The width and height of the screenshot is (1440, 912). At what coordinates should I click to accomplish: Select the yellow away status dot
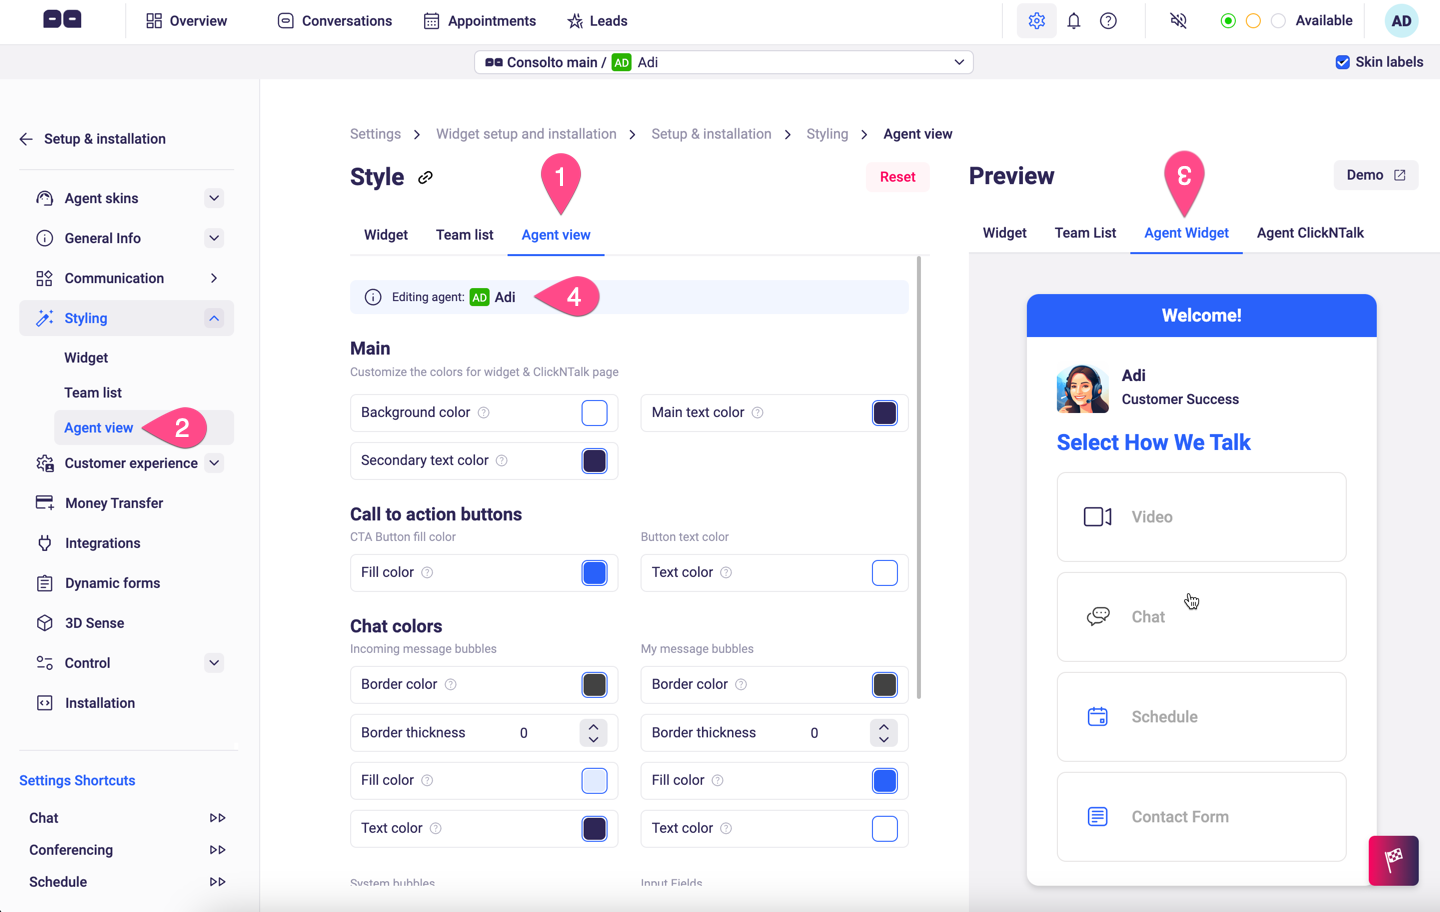1253,20
